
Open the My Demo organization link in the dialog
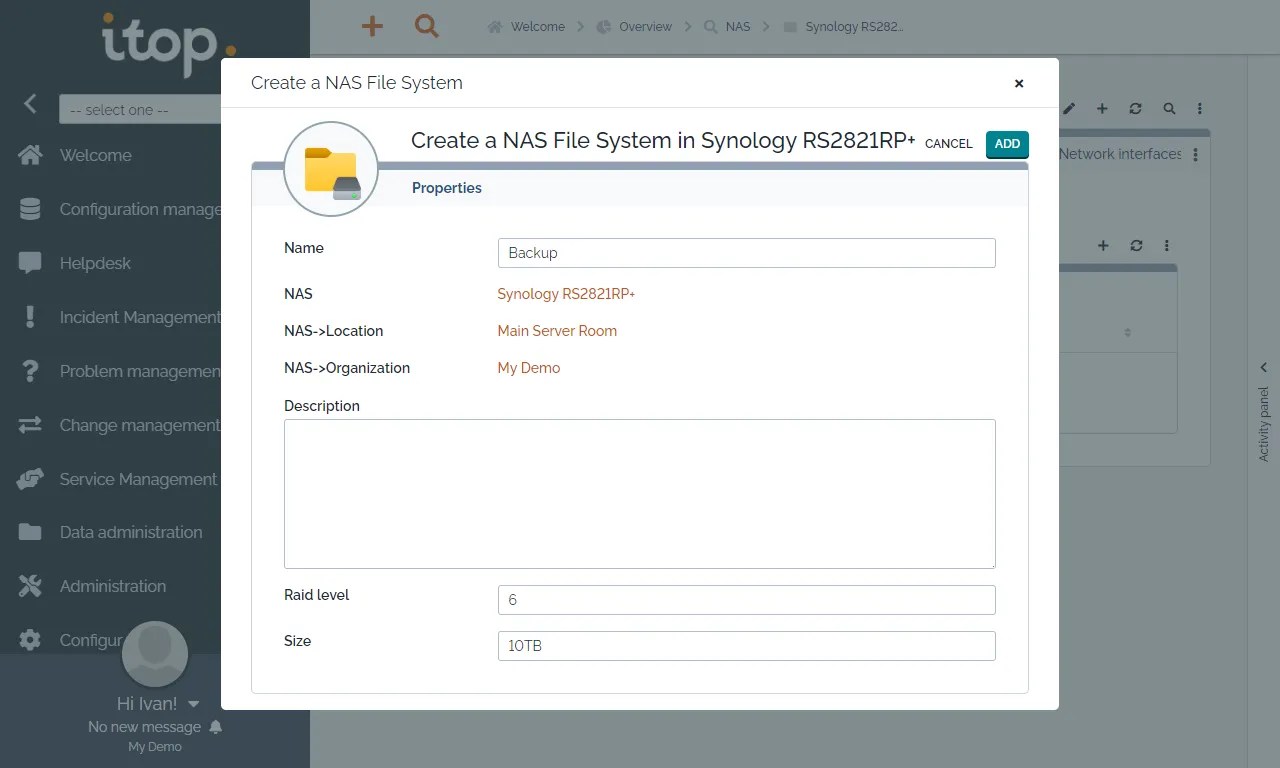pos(529,368)
